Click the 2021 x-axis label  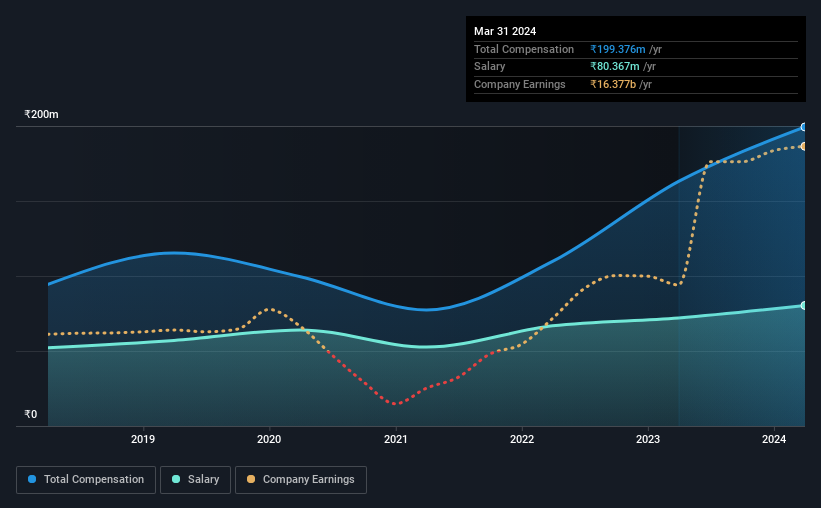click(396, 439)
